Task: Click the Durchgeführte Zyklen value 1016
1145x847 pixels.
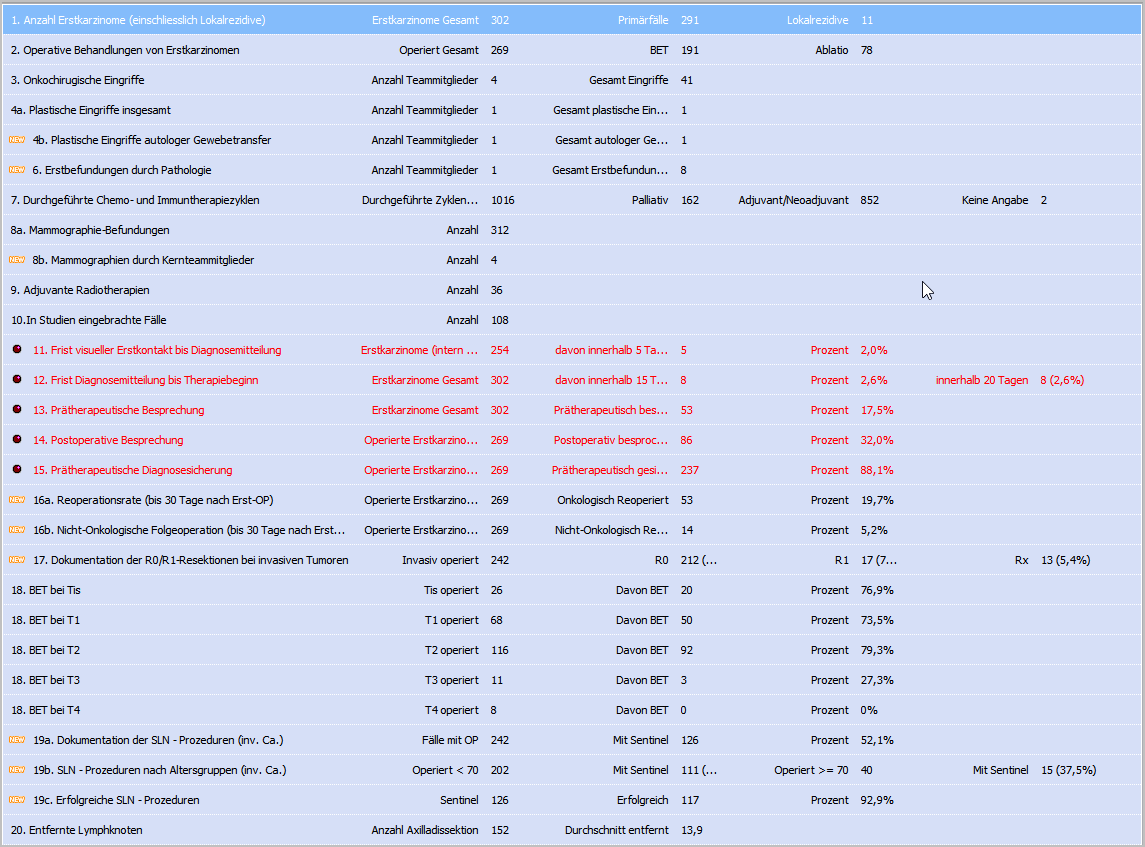Action: 502,199
